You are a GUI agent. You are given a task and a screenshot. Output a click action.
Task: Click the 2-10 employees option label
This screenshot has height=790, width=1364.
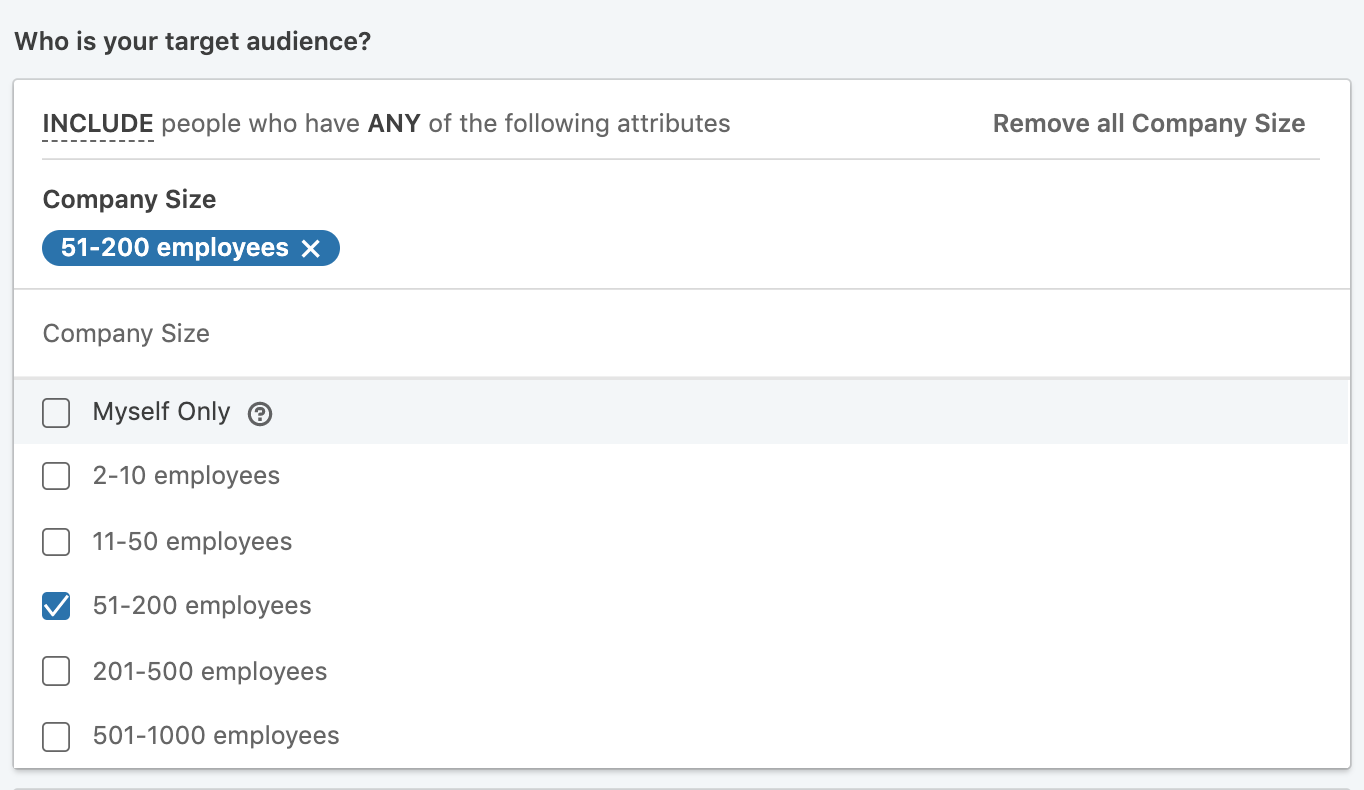186,476
